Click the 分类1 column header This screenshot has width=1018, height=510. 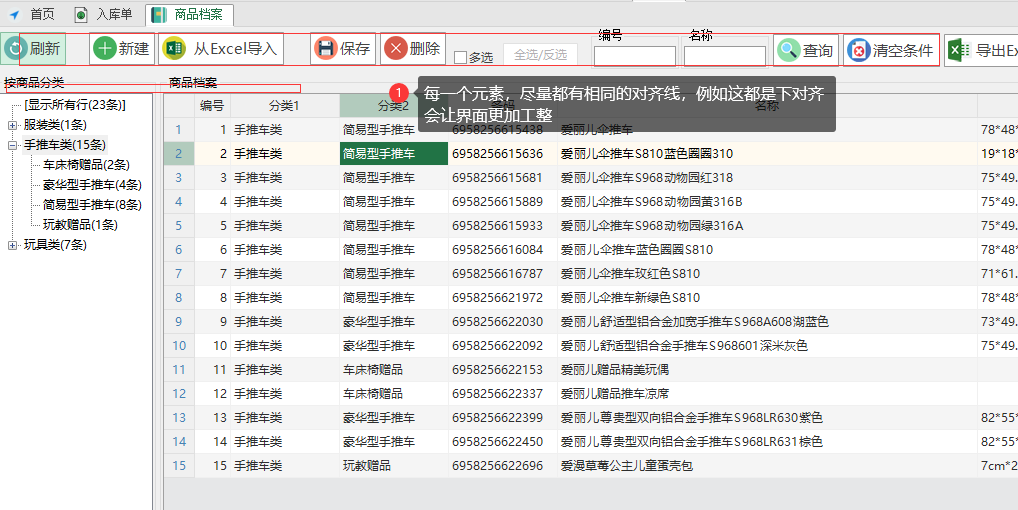tap(284, 106)
